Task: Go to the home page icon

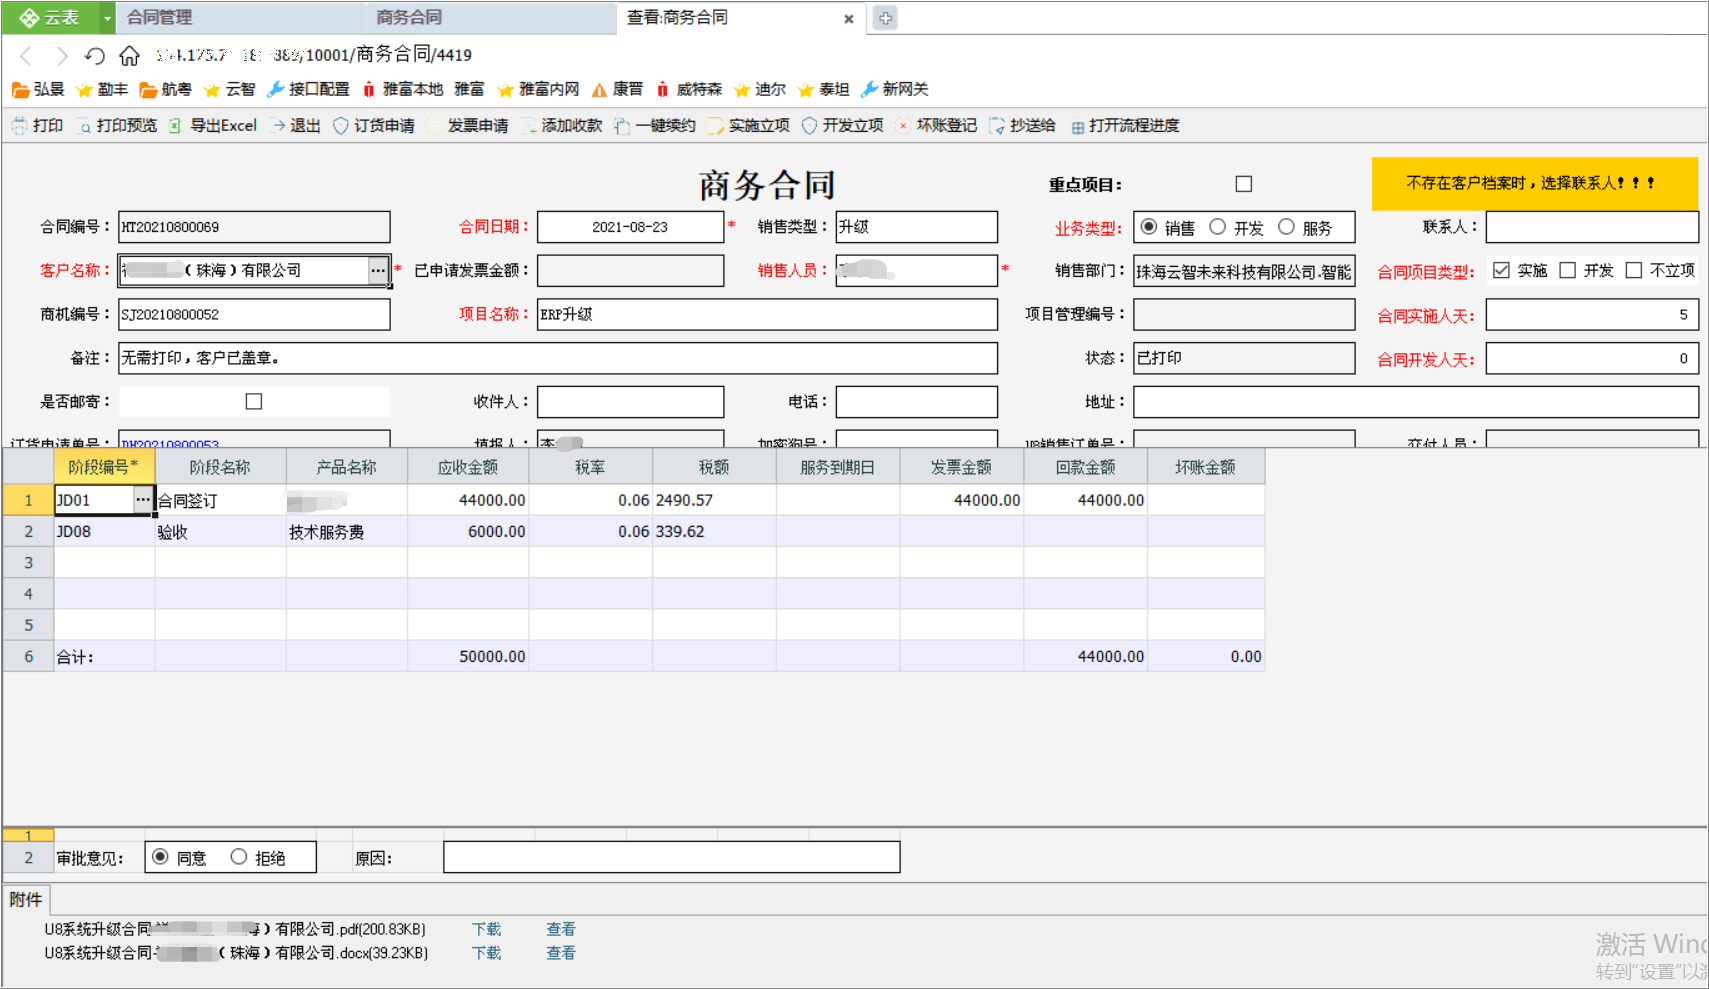Action: click(129, 56)
